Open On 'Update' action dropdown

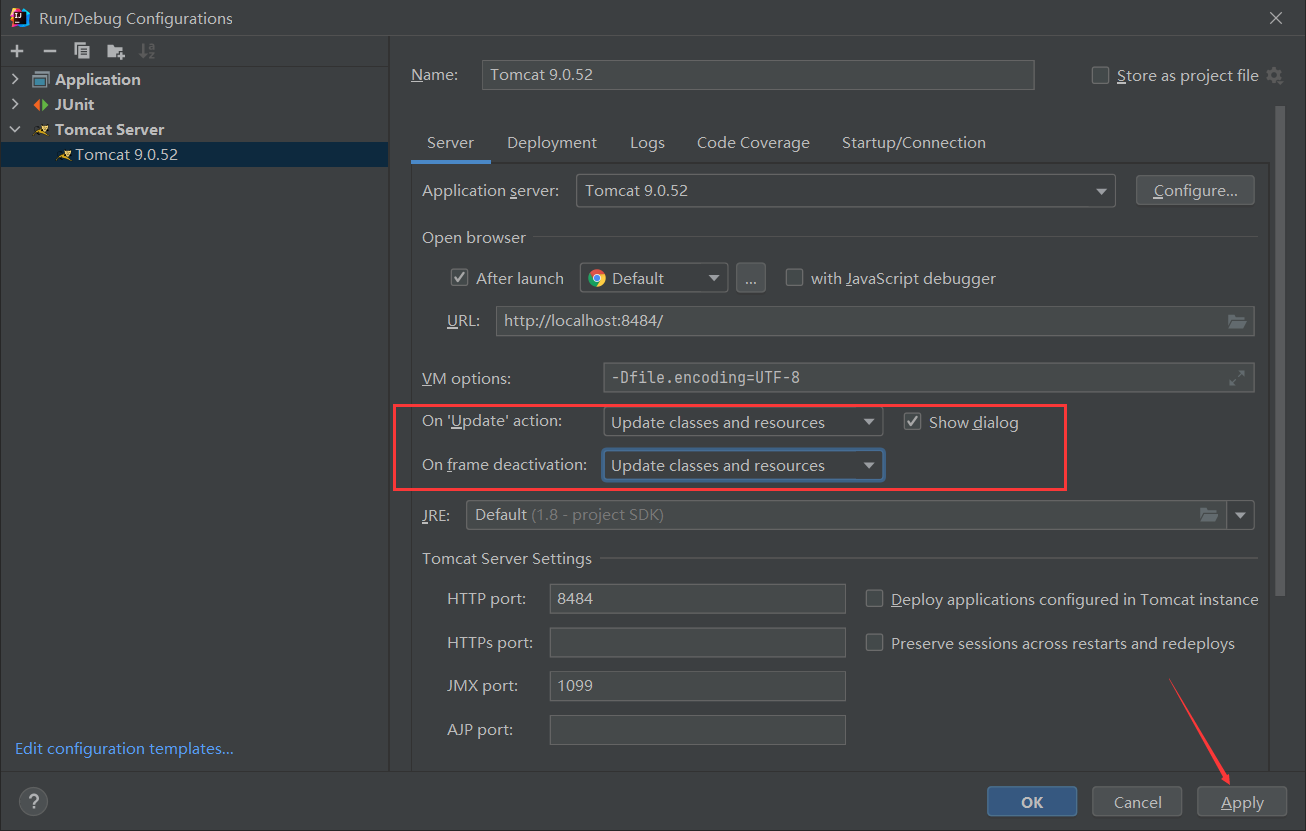pos(743,422)
